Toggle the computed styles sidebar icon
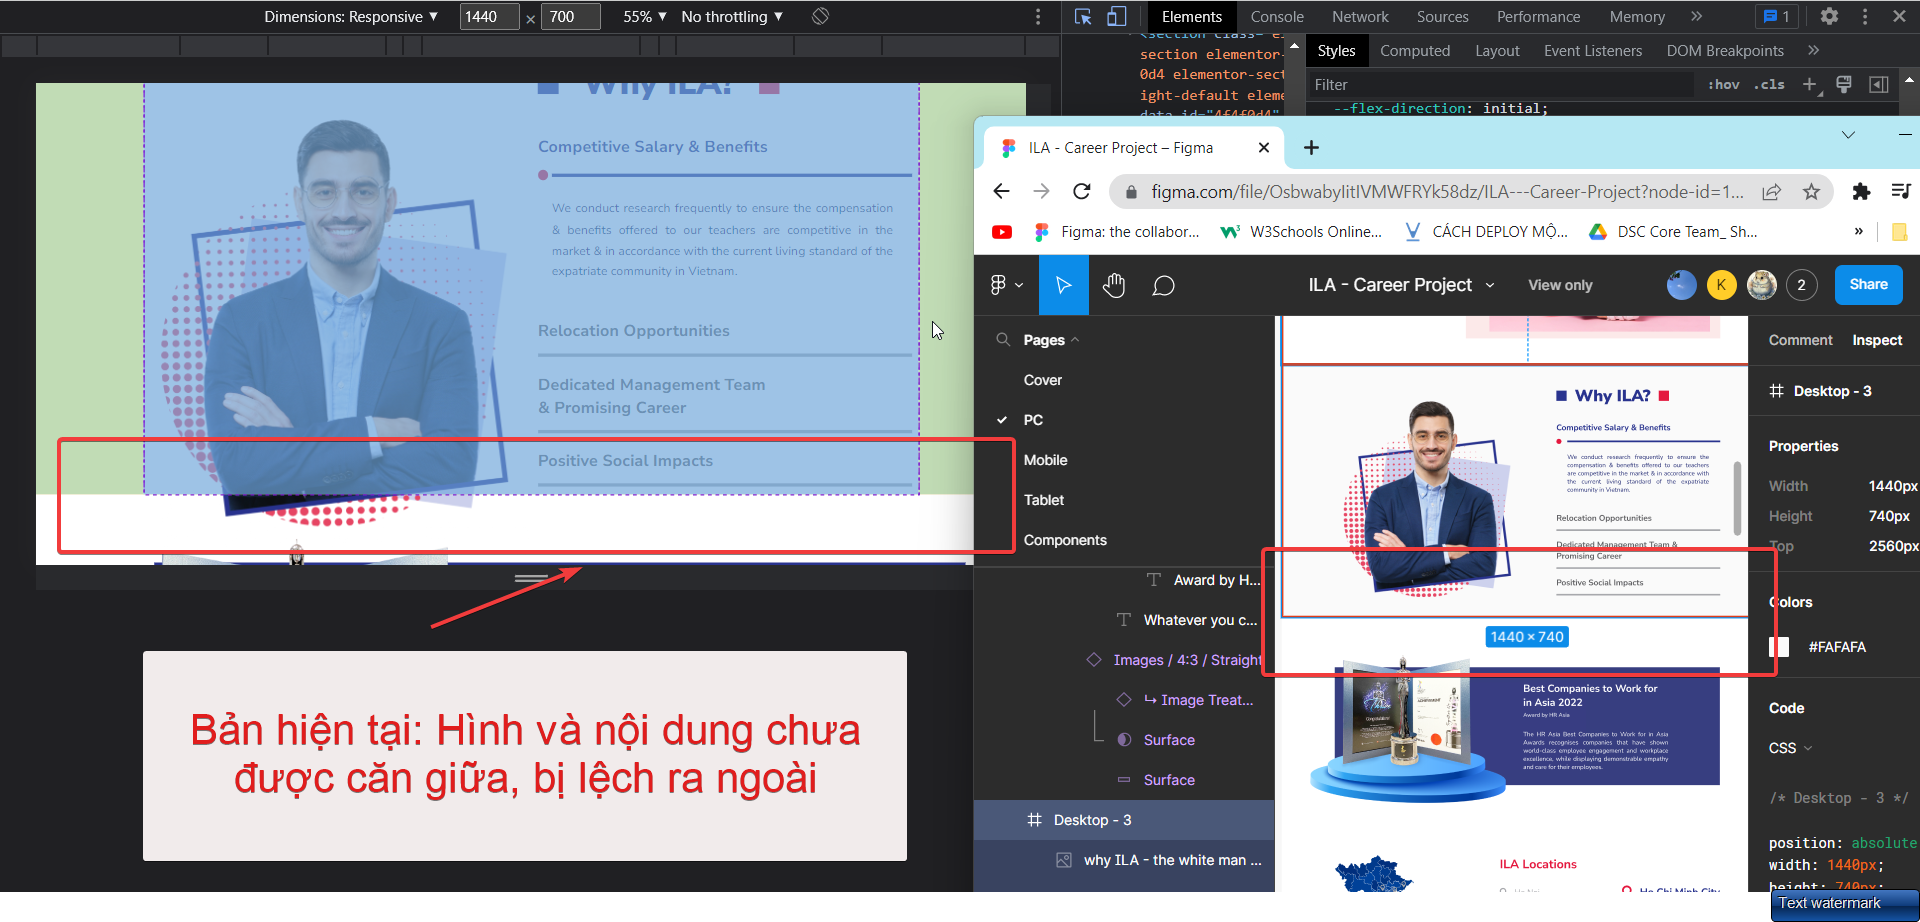This screenshot has width=1920, height=922. tap(1879, 85)
